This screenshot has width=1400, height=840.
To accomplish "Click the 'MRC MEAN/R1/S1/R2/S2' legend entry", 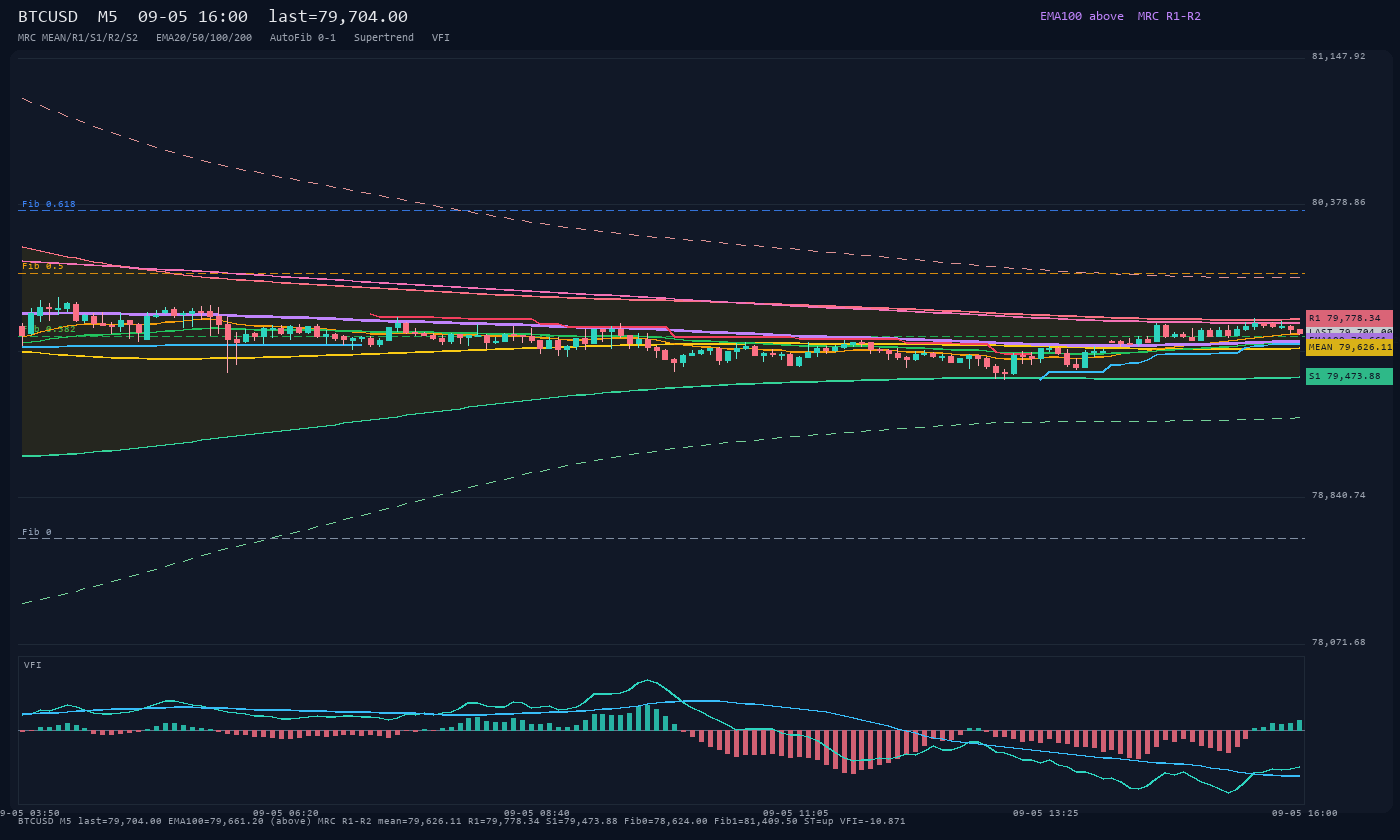I will (x=78, y=38).
